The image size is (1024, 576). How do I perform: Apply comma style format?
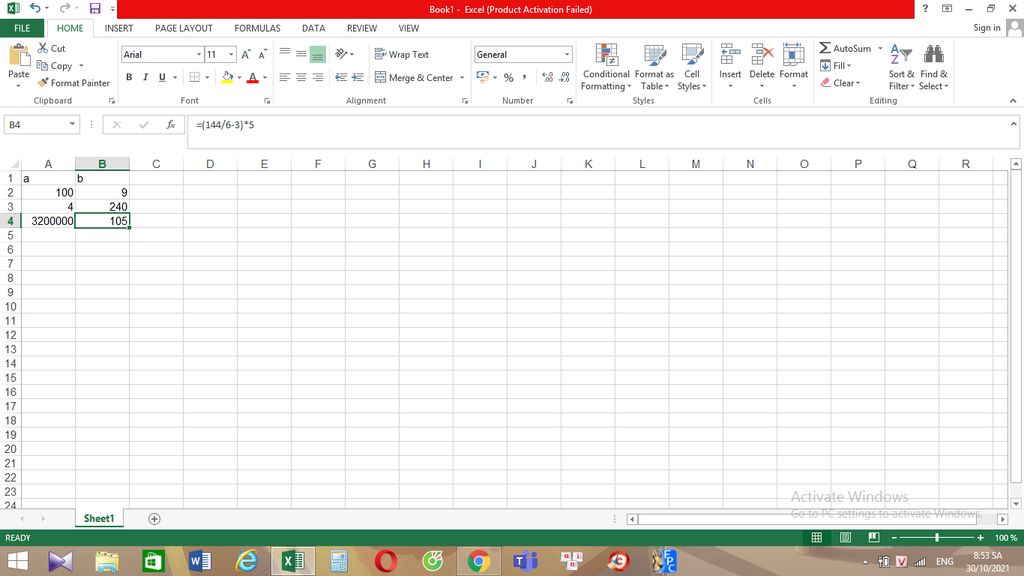click(524, 78)
